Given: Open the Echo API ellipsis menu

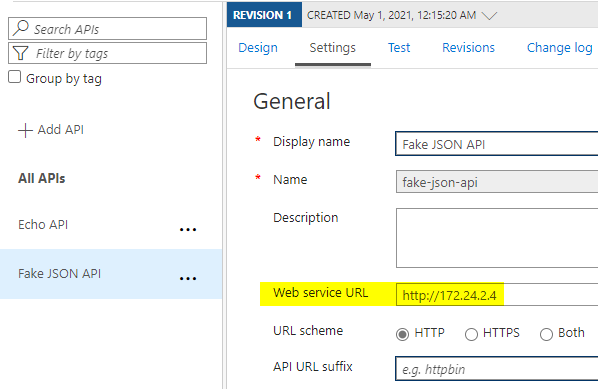Looking at the screenshot, I should click(188, 229).
